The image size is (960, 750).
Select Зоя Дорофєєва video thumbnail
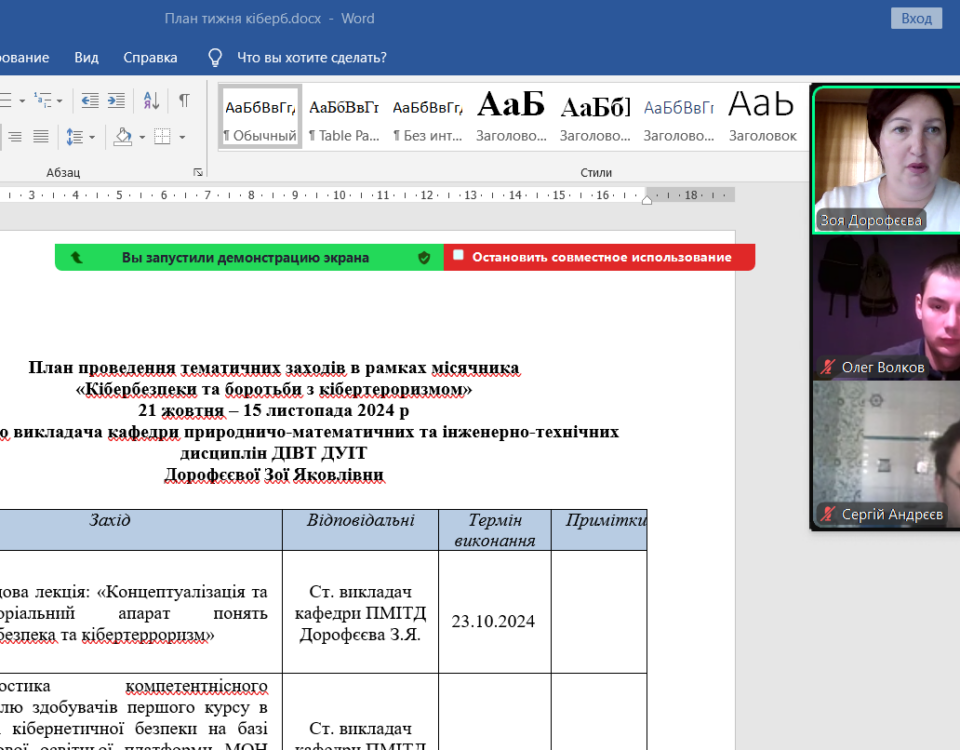tap(887, 160)
